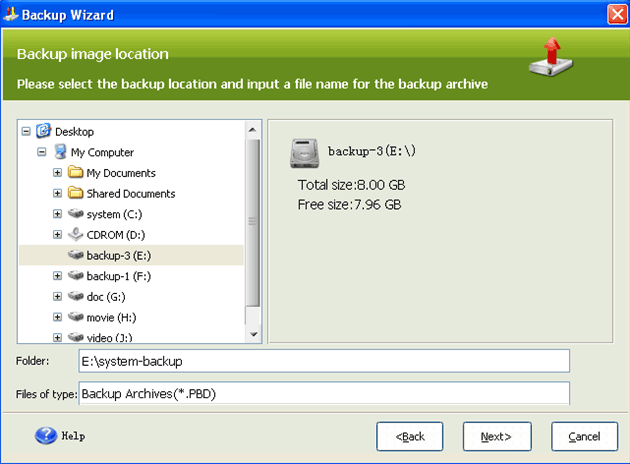Select video (J:) label
The height and width of the screenshot is (464, 630).
(109, 337)
